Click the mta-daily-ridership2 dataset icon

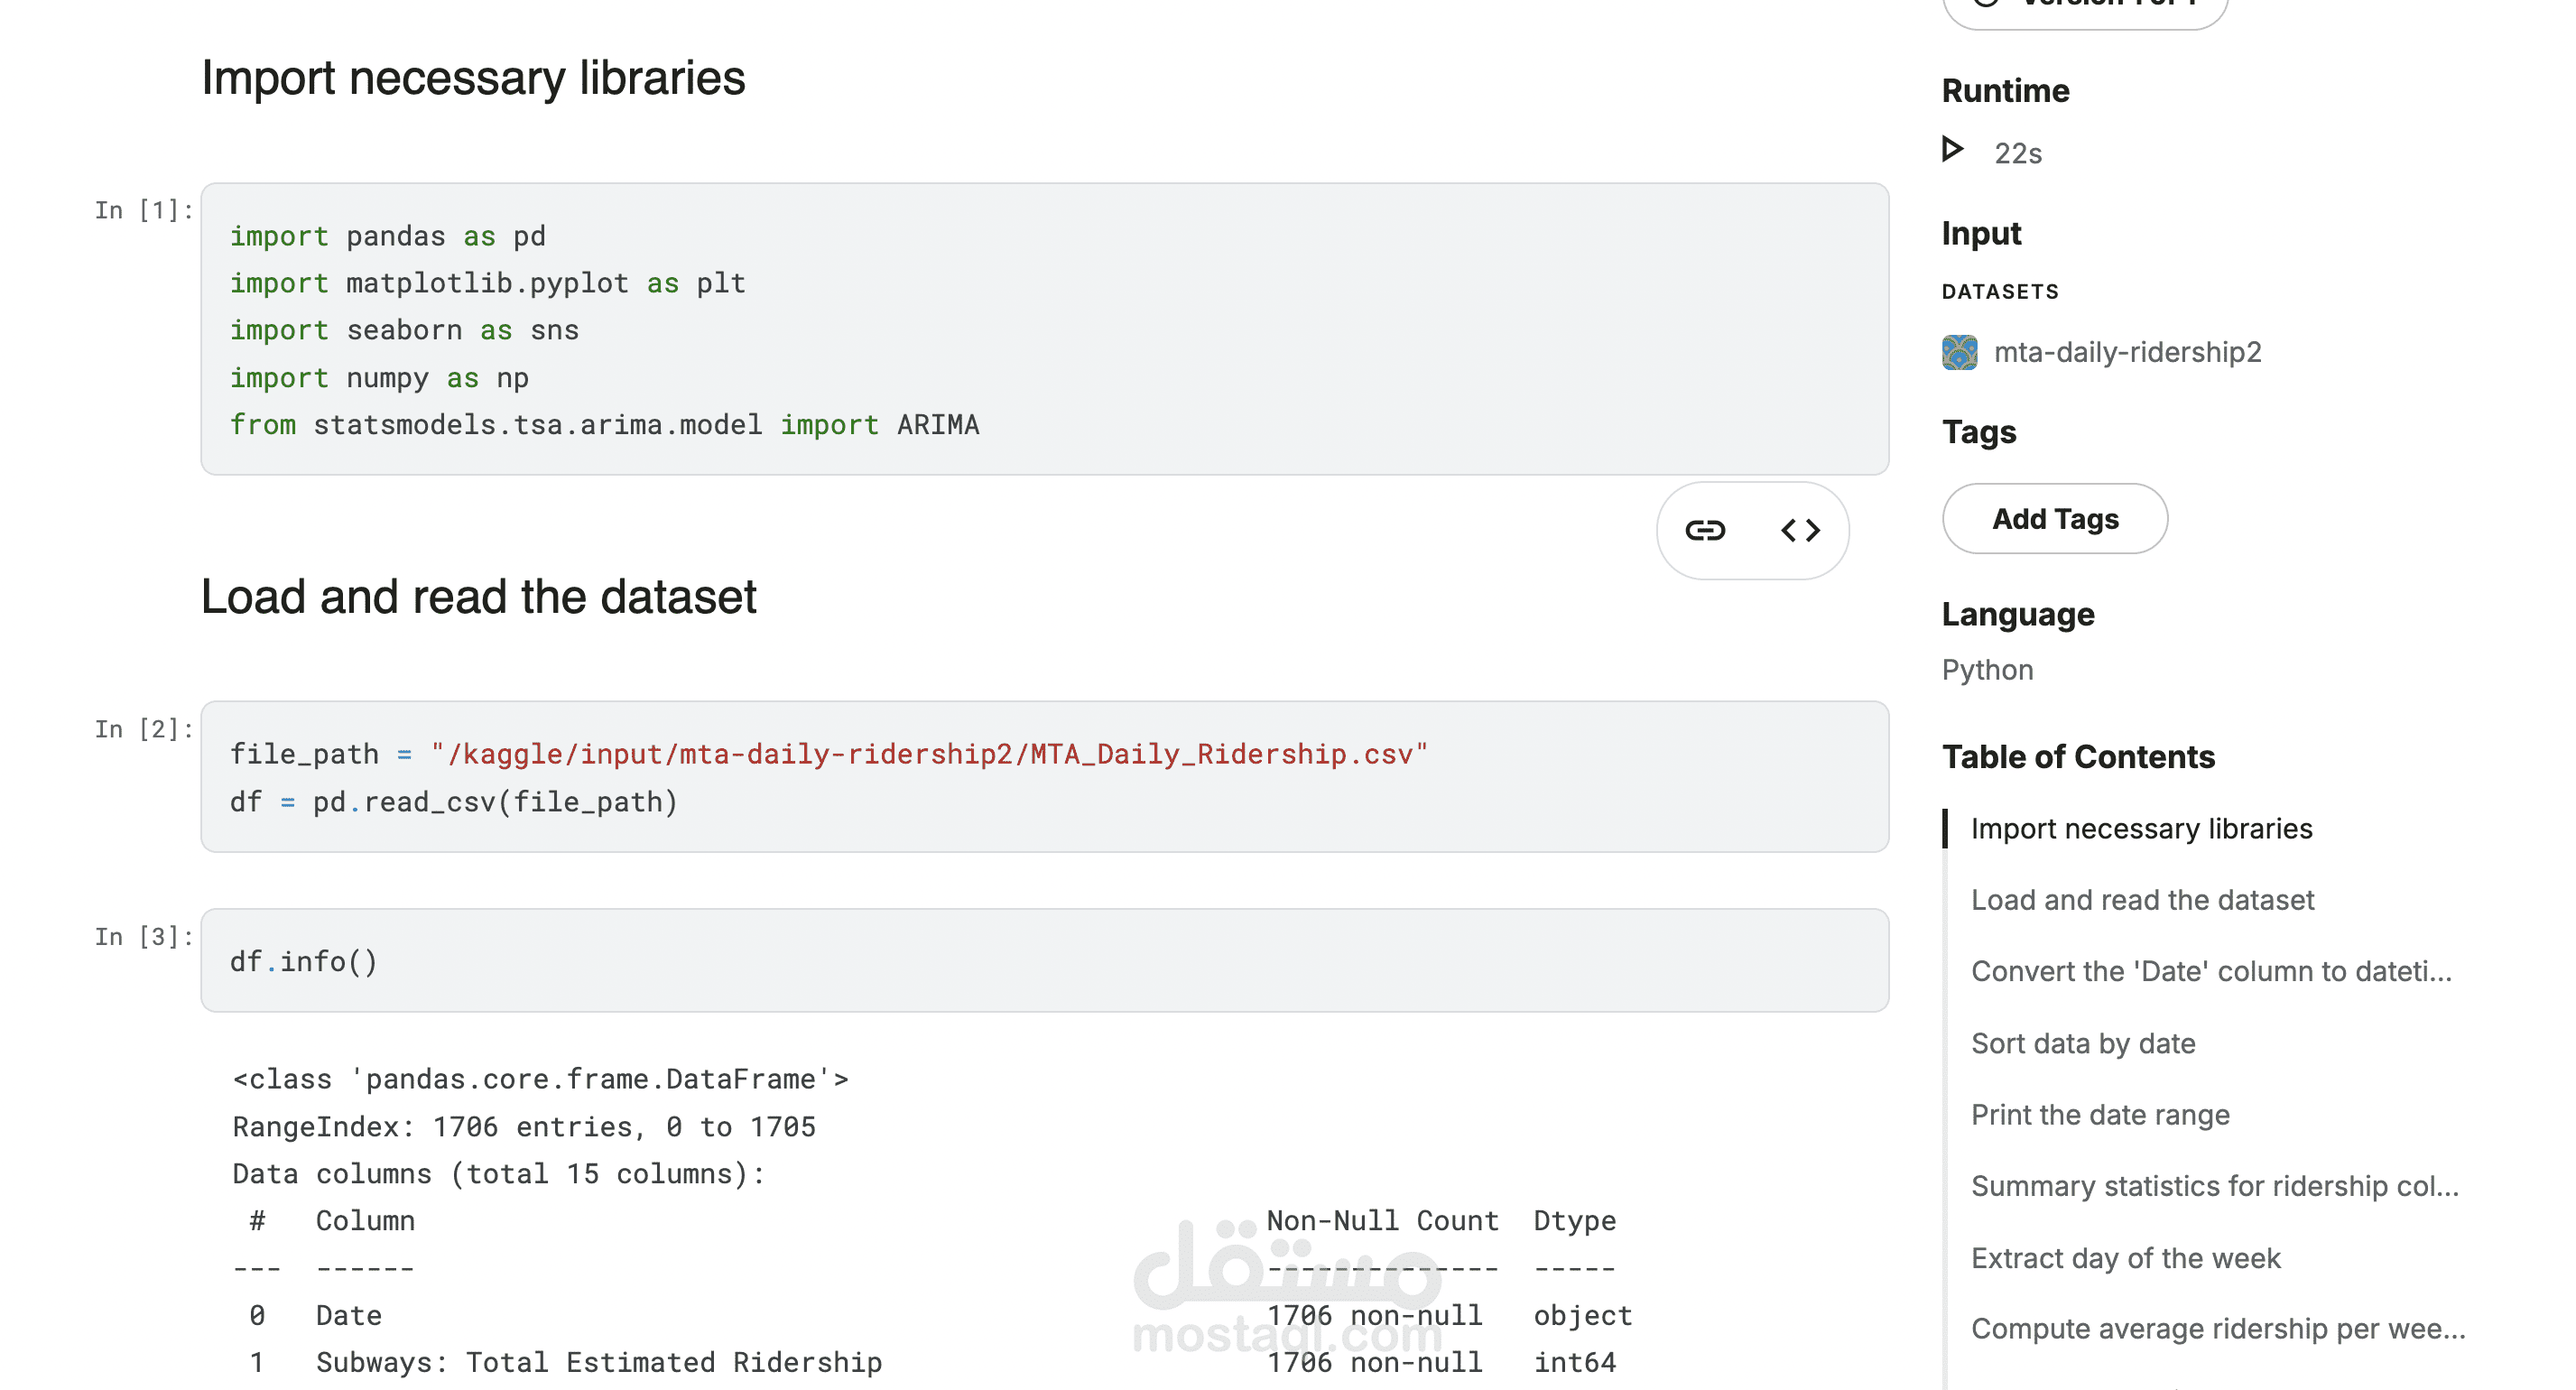pos(1959,352)
